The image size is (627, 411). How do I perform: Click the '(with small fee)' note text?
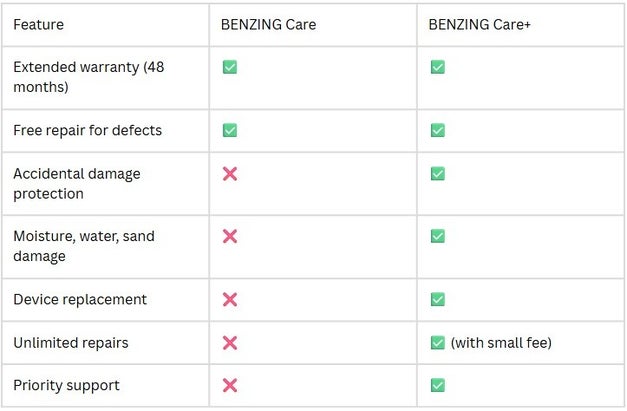pyautogui.click(x=501, y=343)
